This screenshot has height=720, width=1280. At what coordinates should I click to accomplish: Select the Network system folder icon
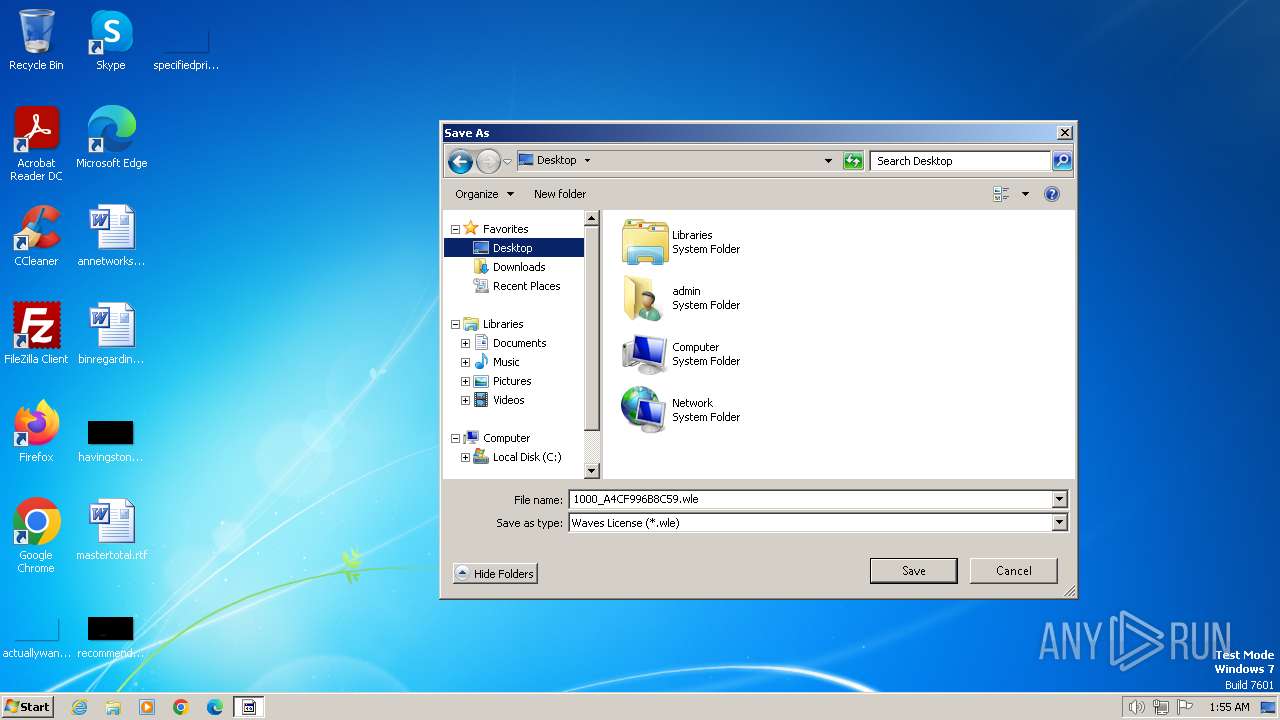coord(645,410)
